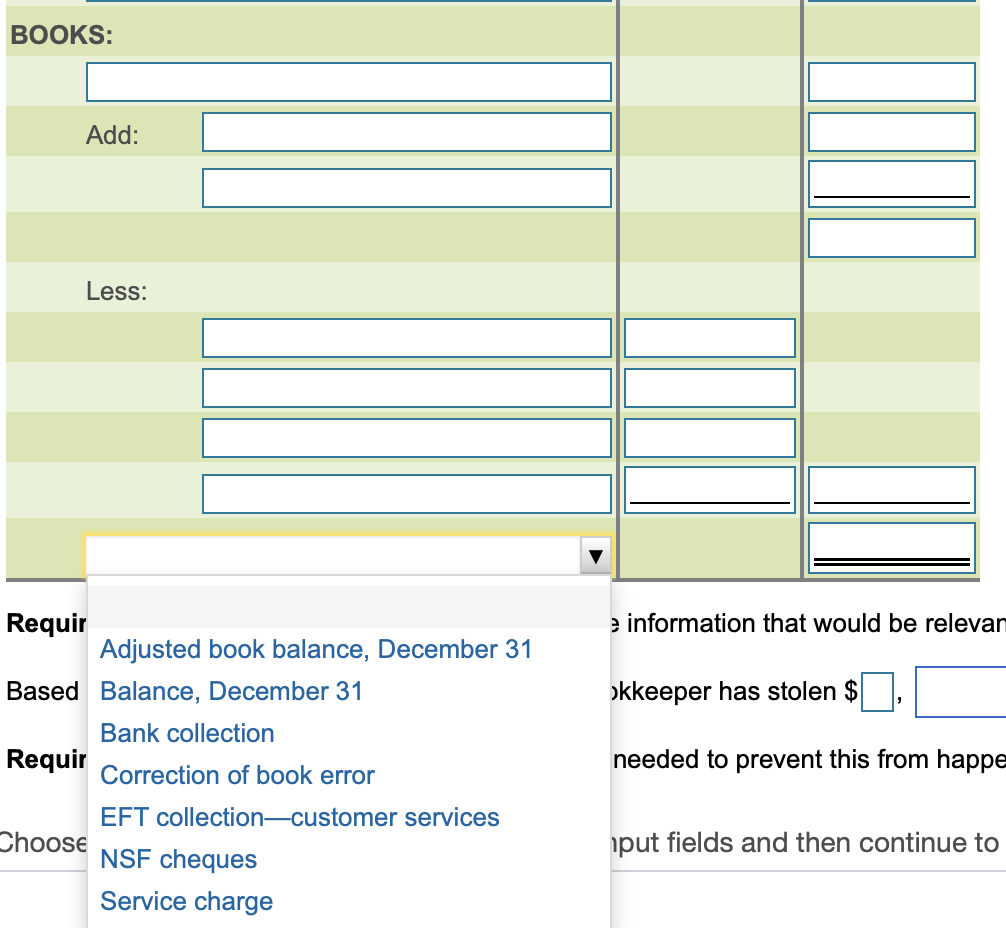Viewport: 1006px width, 928px height.
Task: Select 'EFT collection—customer services' entry
Action: 298,817
